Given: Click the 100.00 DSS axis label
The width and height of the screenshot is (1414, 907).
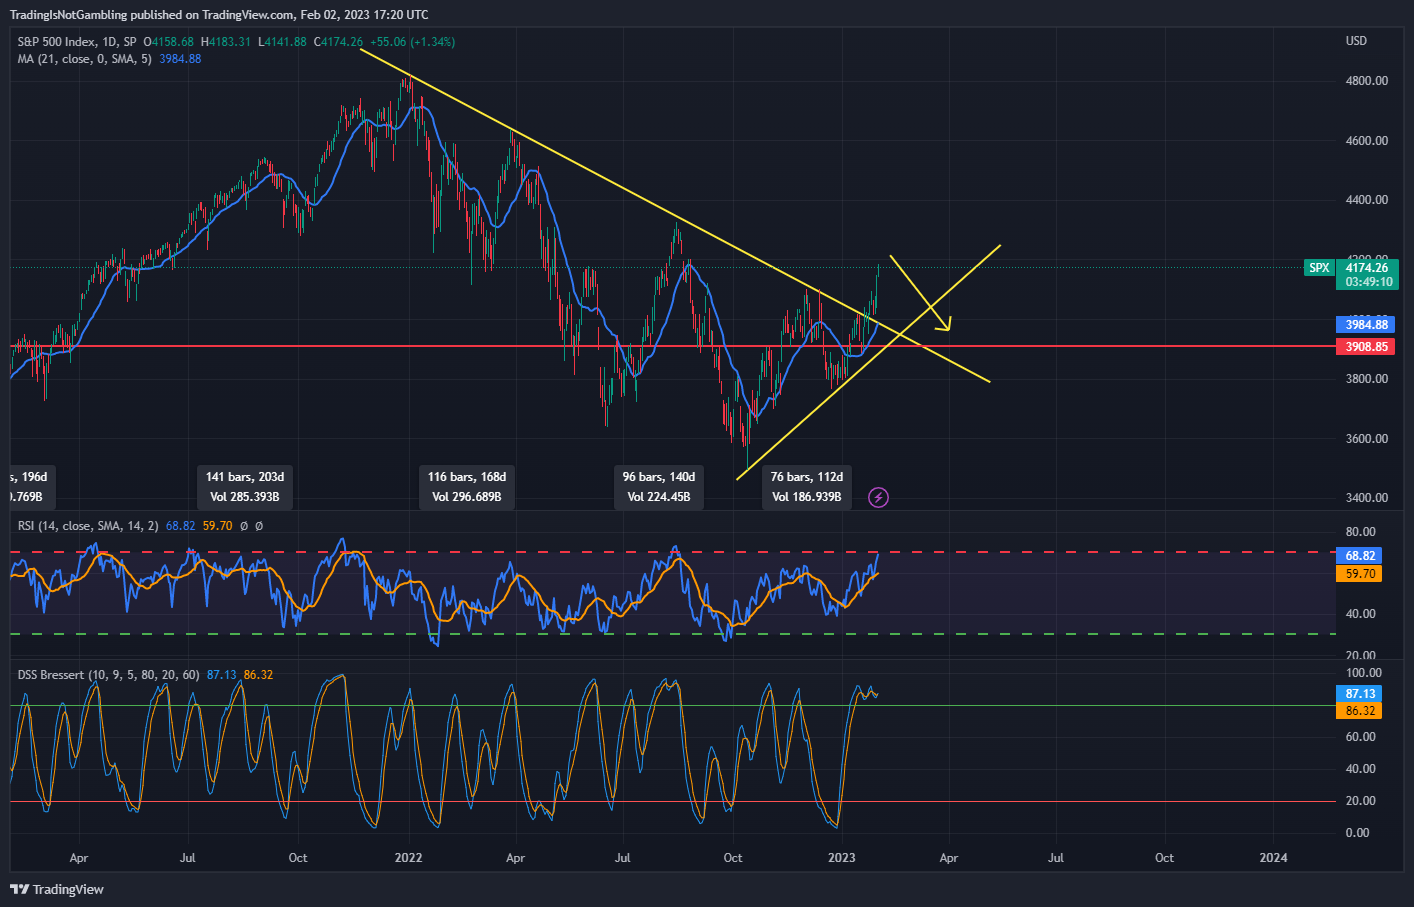Looking at the screenshot, I should coord(1364,673).
